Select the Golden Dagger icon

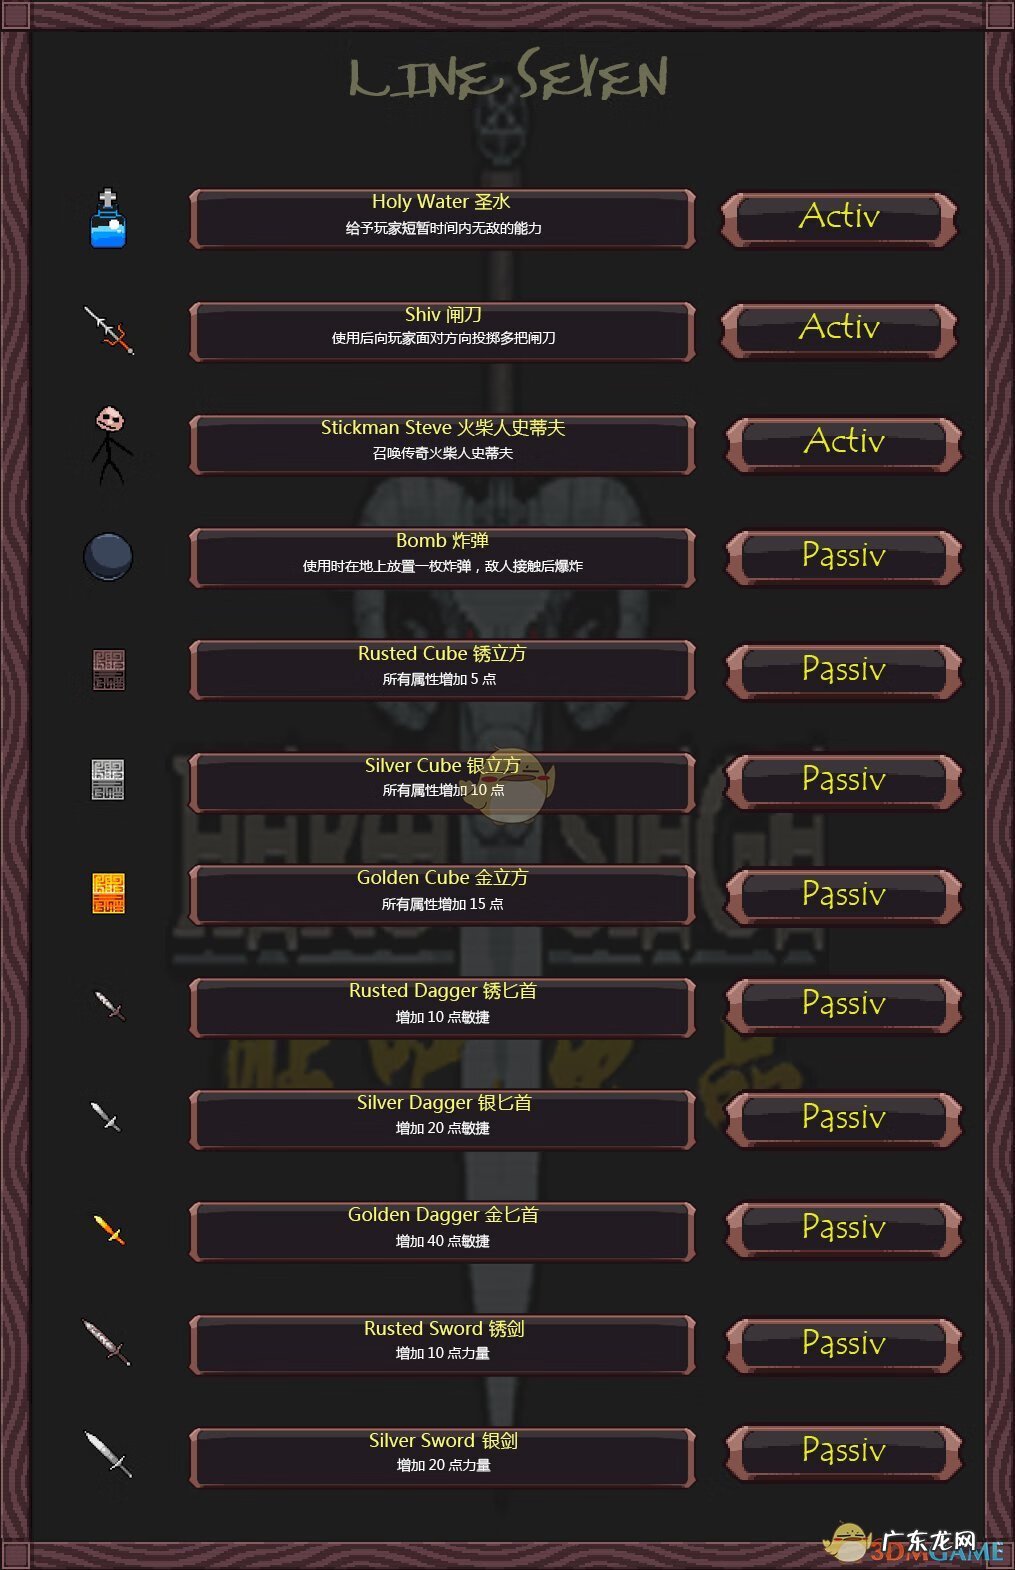(x=109, y=1230)
